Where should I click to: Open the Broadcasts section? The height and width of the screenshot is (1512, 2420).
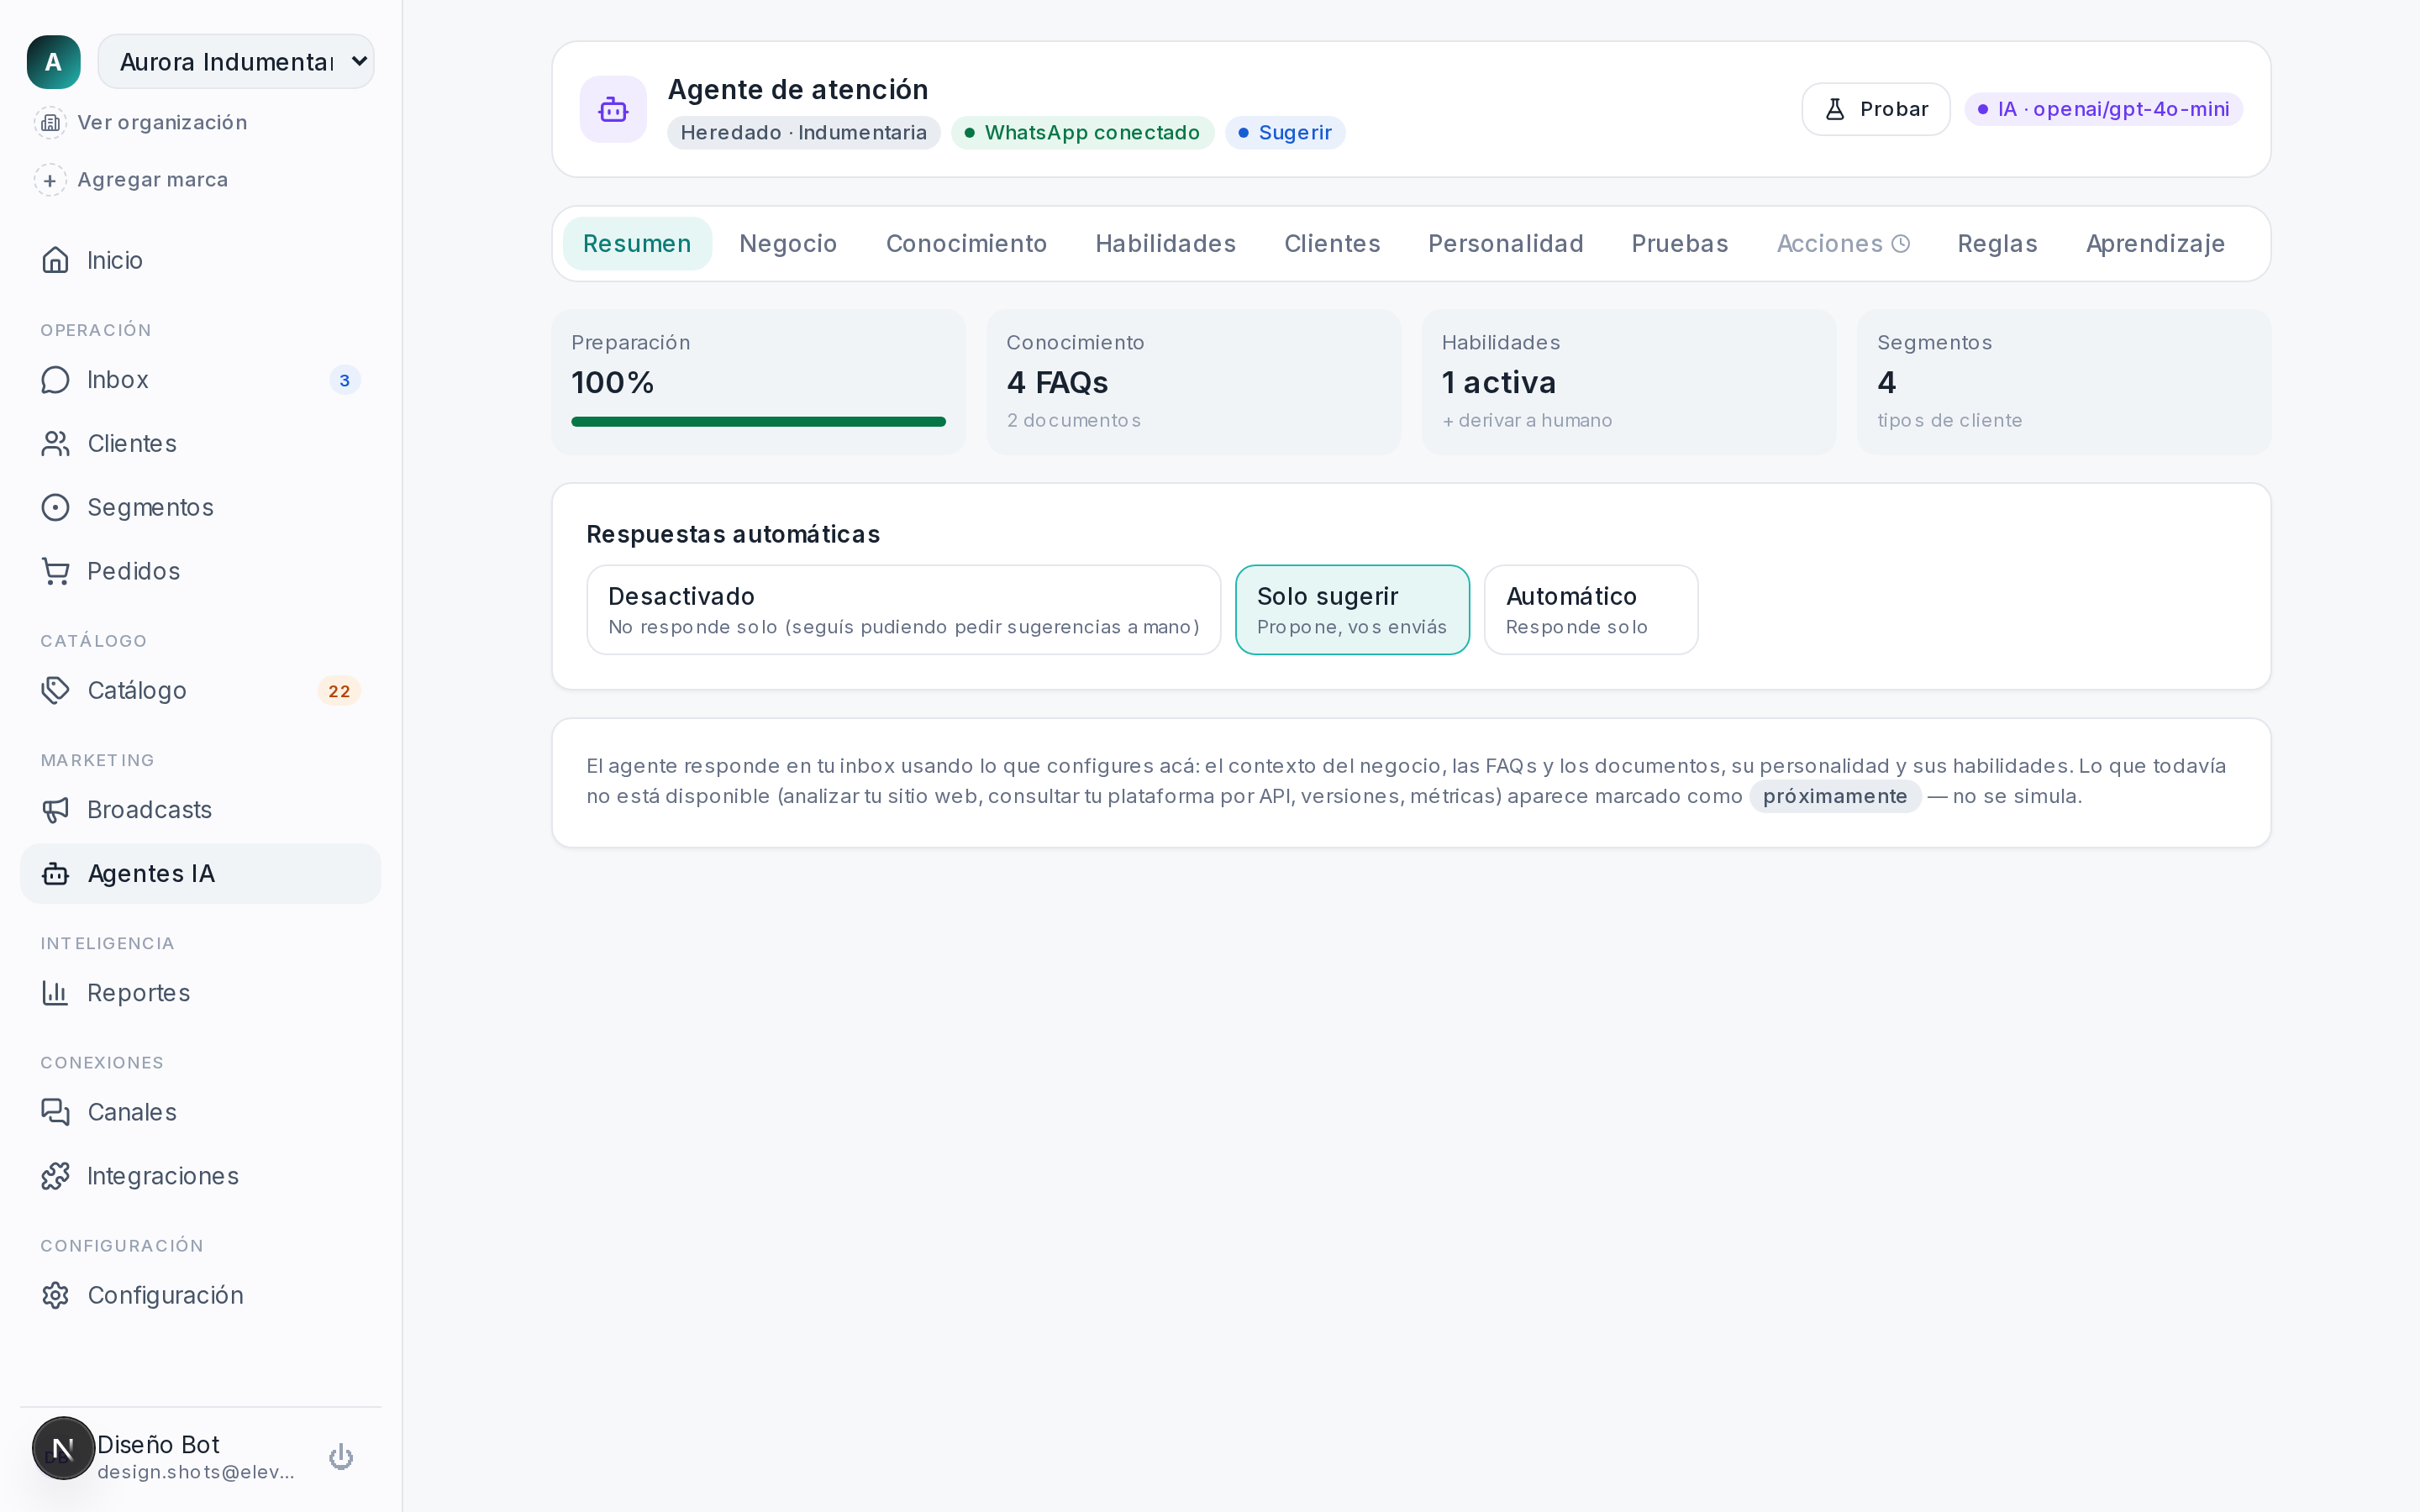pyautogui.click(x=200, y=810)
